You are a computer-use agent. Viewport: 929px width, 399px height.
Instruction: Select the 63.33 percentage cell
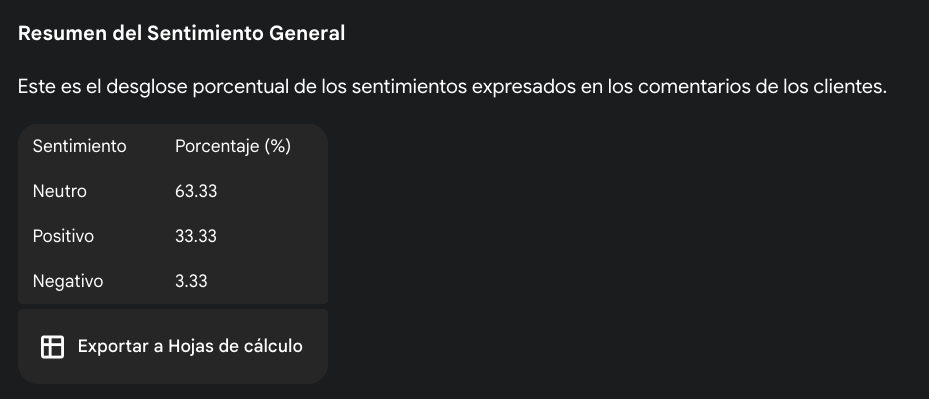point(196,191)
